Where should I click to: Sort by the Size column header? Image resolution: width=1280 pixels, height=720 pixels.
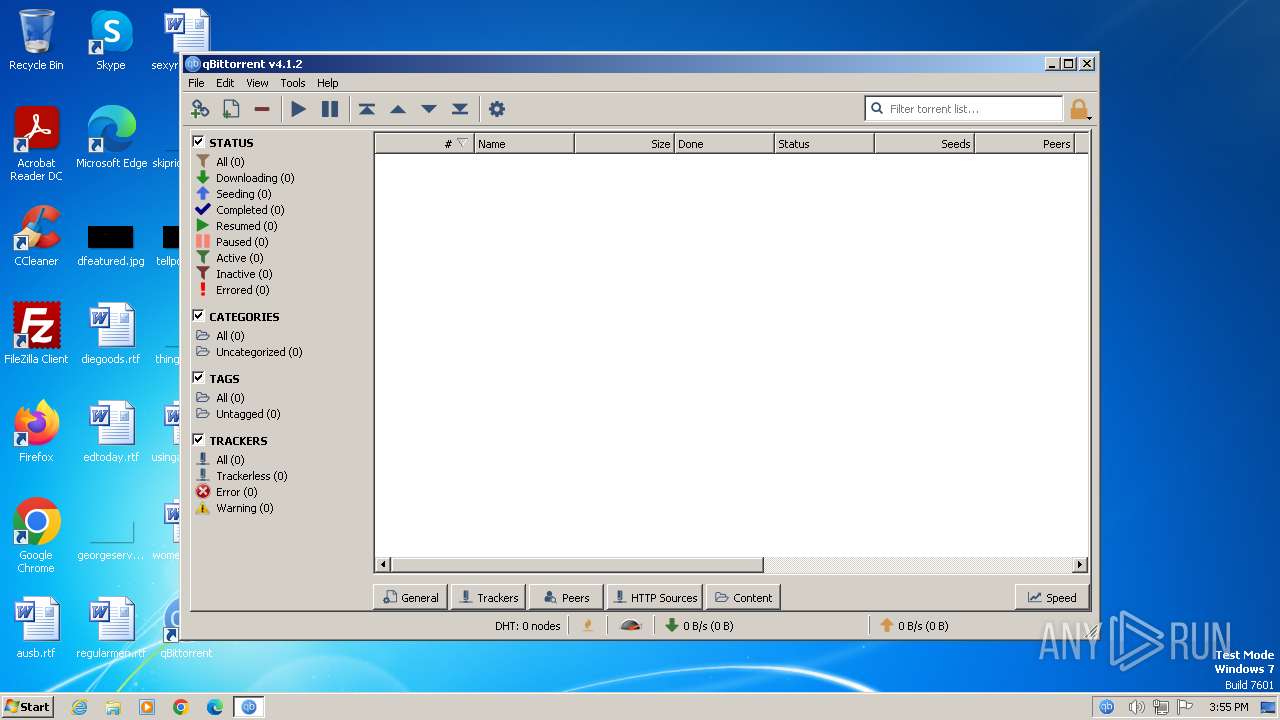pyautogui.click(x=624, y=143)
